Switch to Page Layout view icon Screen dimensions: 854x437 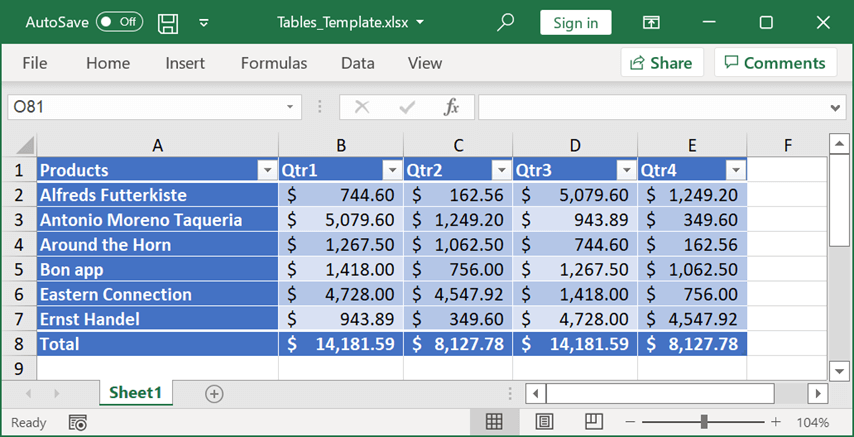(544, 422)
